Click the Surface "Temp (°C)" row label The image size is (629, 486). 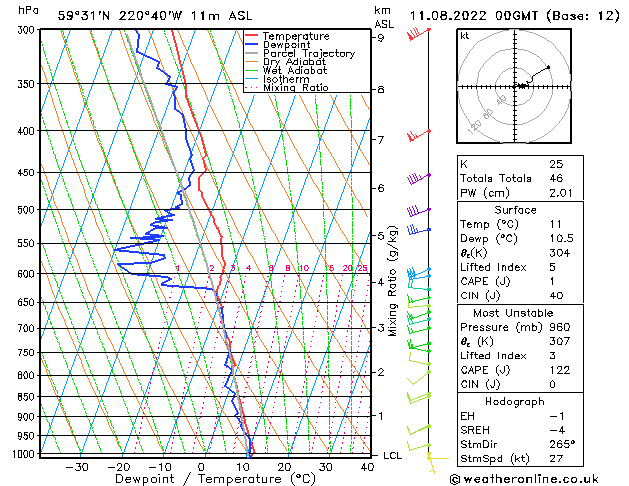click(489, 224)
